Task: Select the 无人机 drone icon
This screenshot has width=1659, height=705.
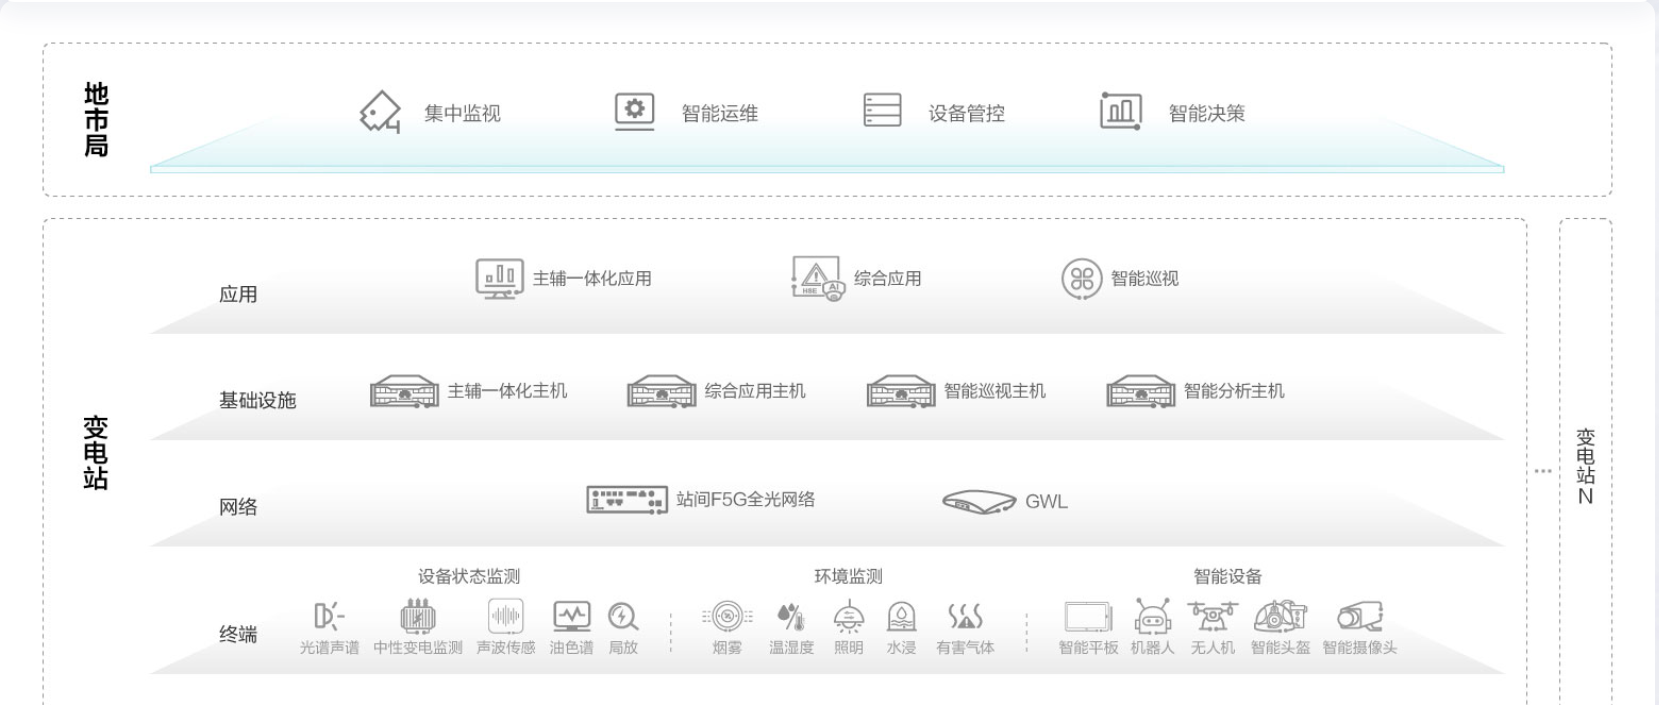Action: tap(1212, 616)
